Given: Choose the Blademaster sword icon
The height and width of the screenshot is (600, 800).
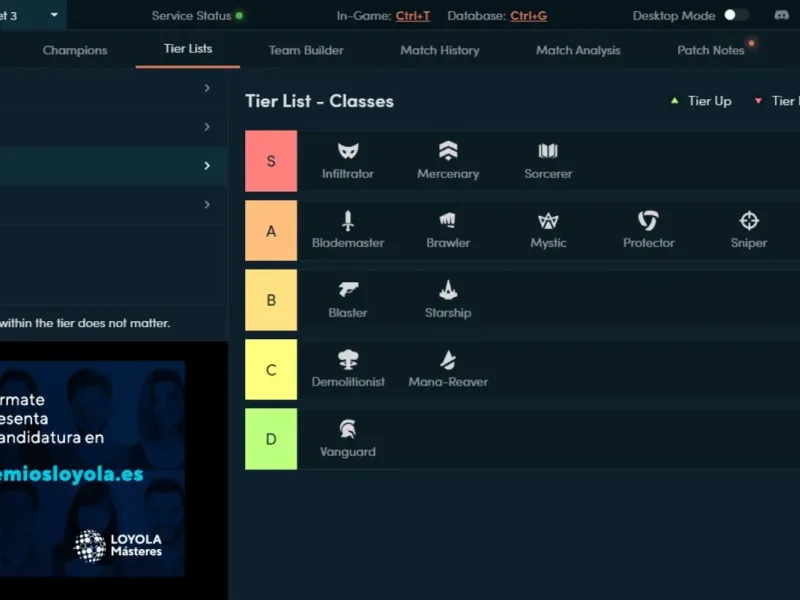Looking at the screenshot, I should tap(348, 221).
